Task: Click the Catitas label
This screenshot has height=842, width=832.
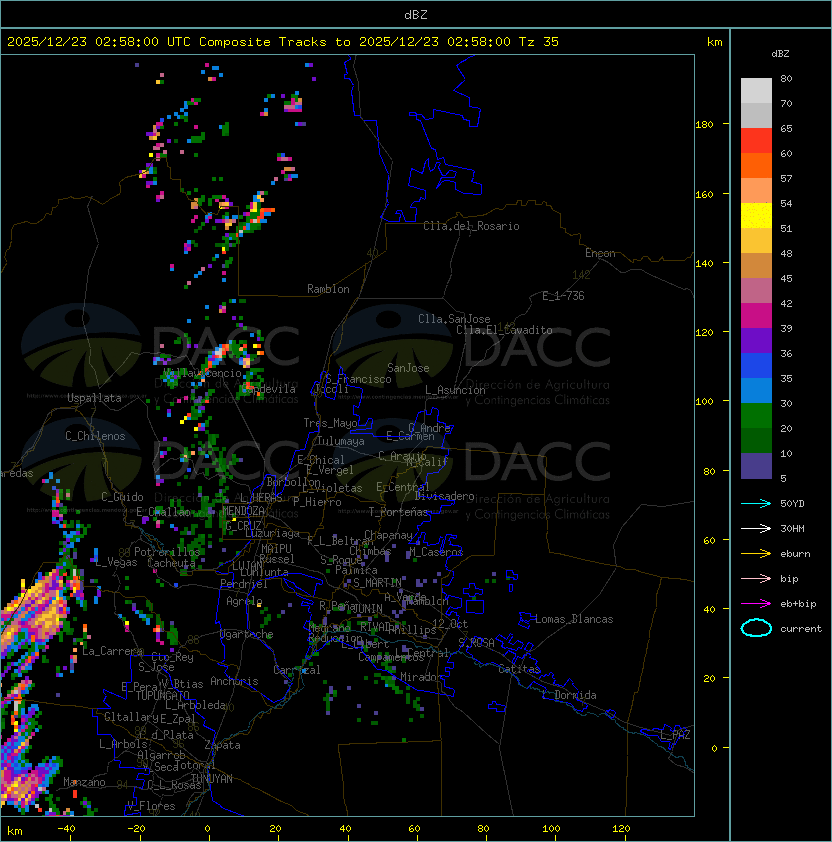Action: 519,669
